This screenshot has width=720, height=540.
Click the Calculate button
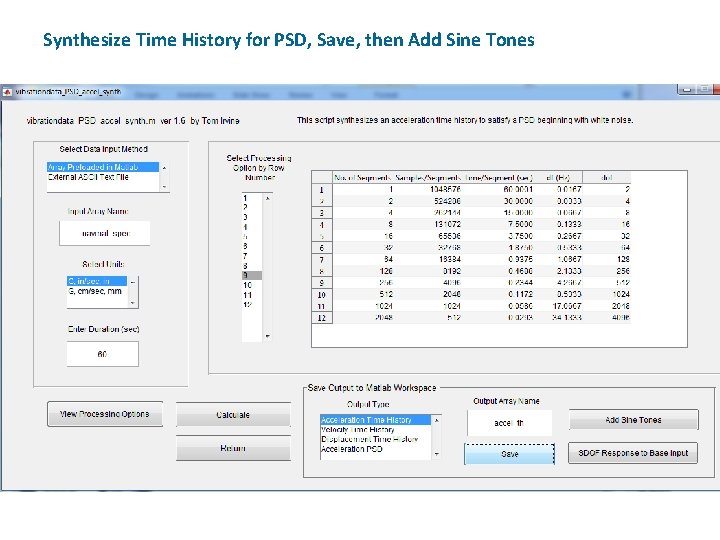[233, 415]
